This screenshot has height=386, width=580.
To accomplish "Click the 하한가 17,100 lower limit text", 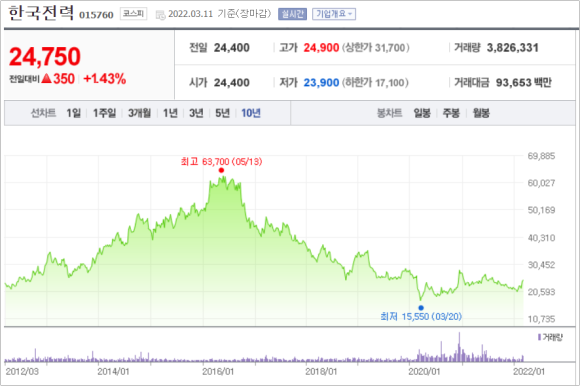I will [375, 82].
